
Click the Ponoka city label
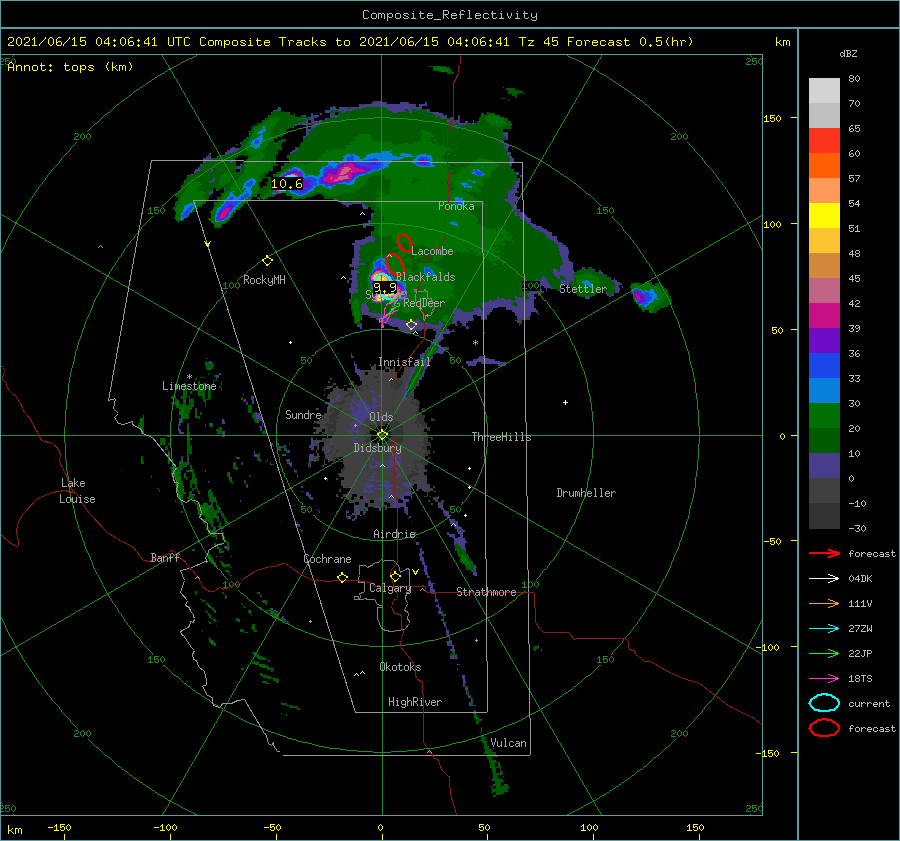[x=456, y=206]
